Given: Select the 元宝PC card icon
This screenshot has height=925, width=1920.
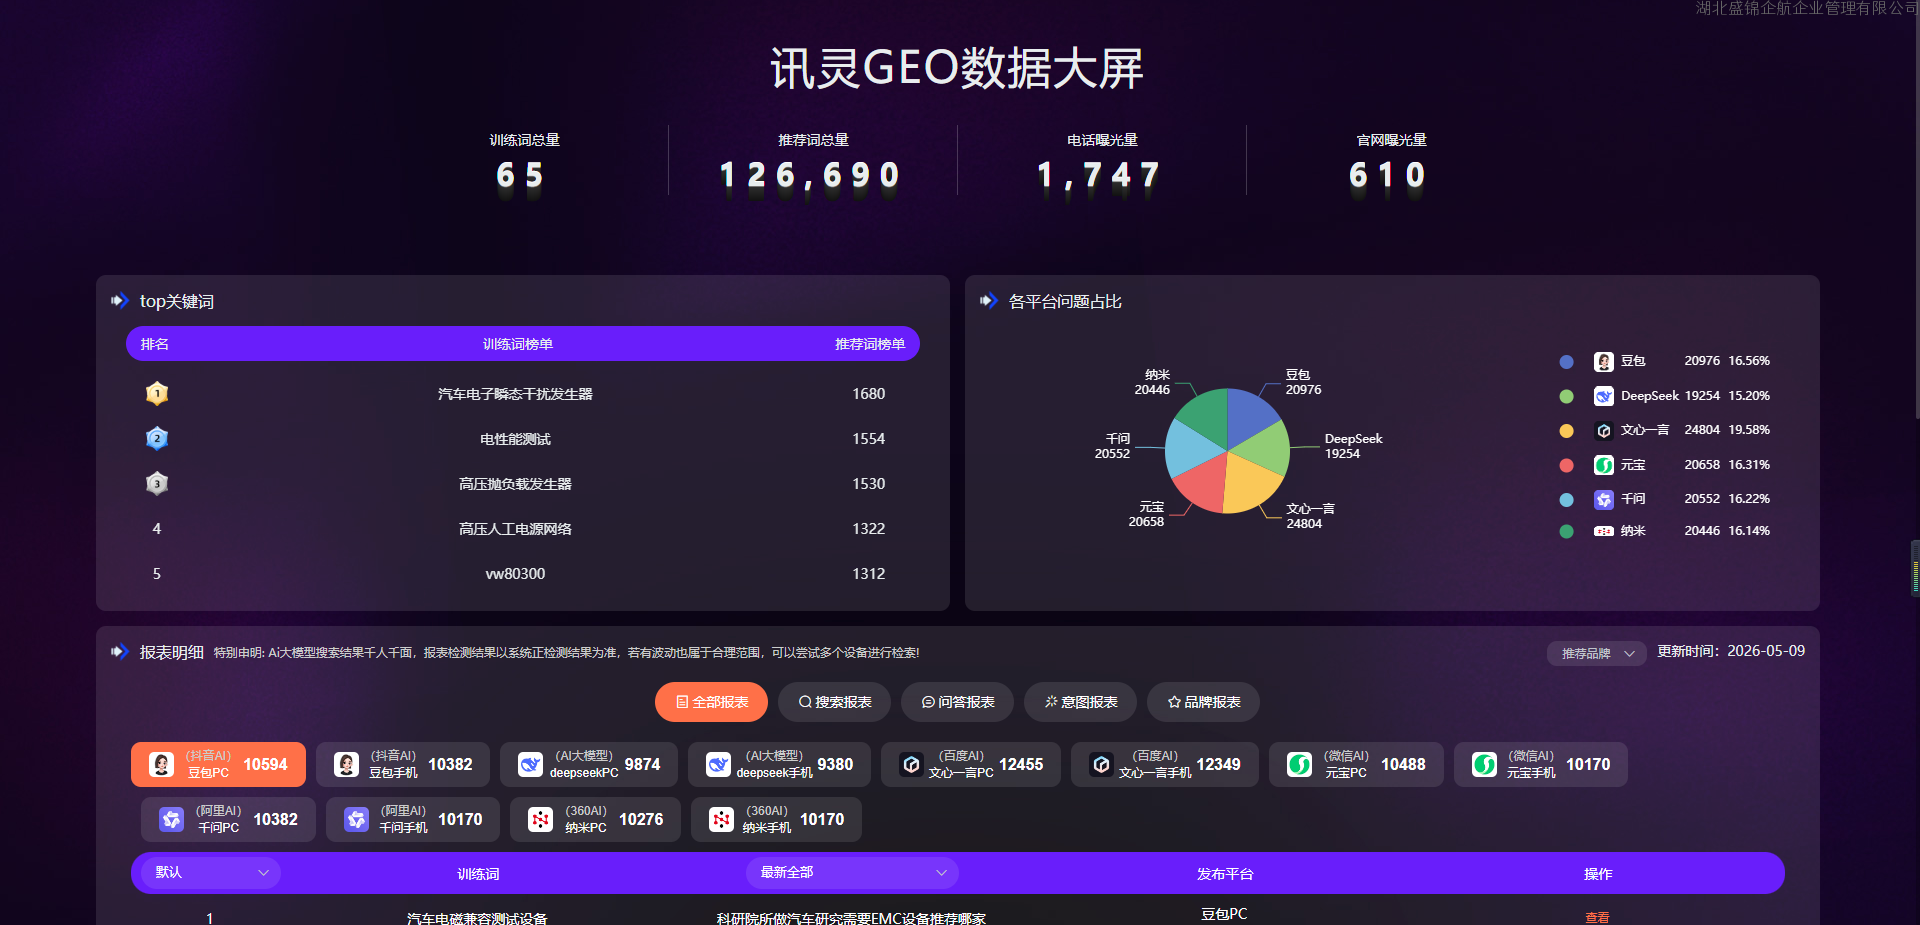Looking at the screenshot, I should [1299, 765].
